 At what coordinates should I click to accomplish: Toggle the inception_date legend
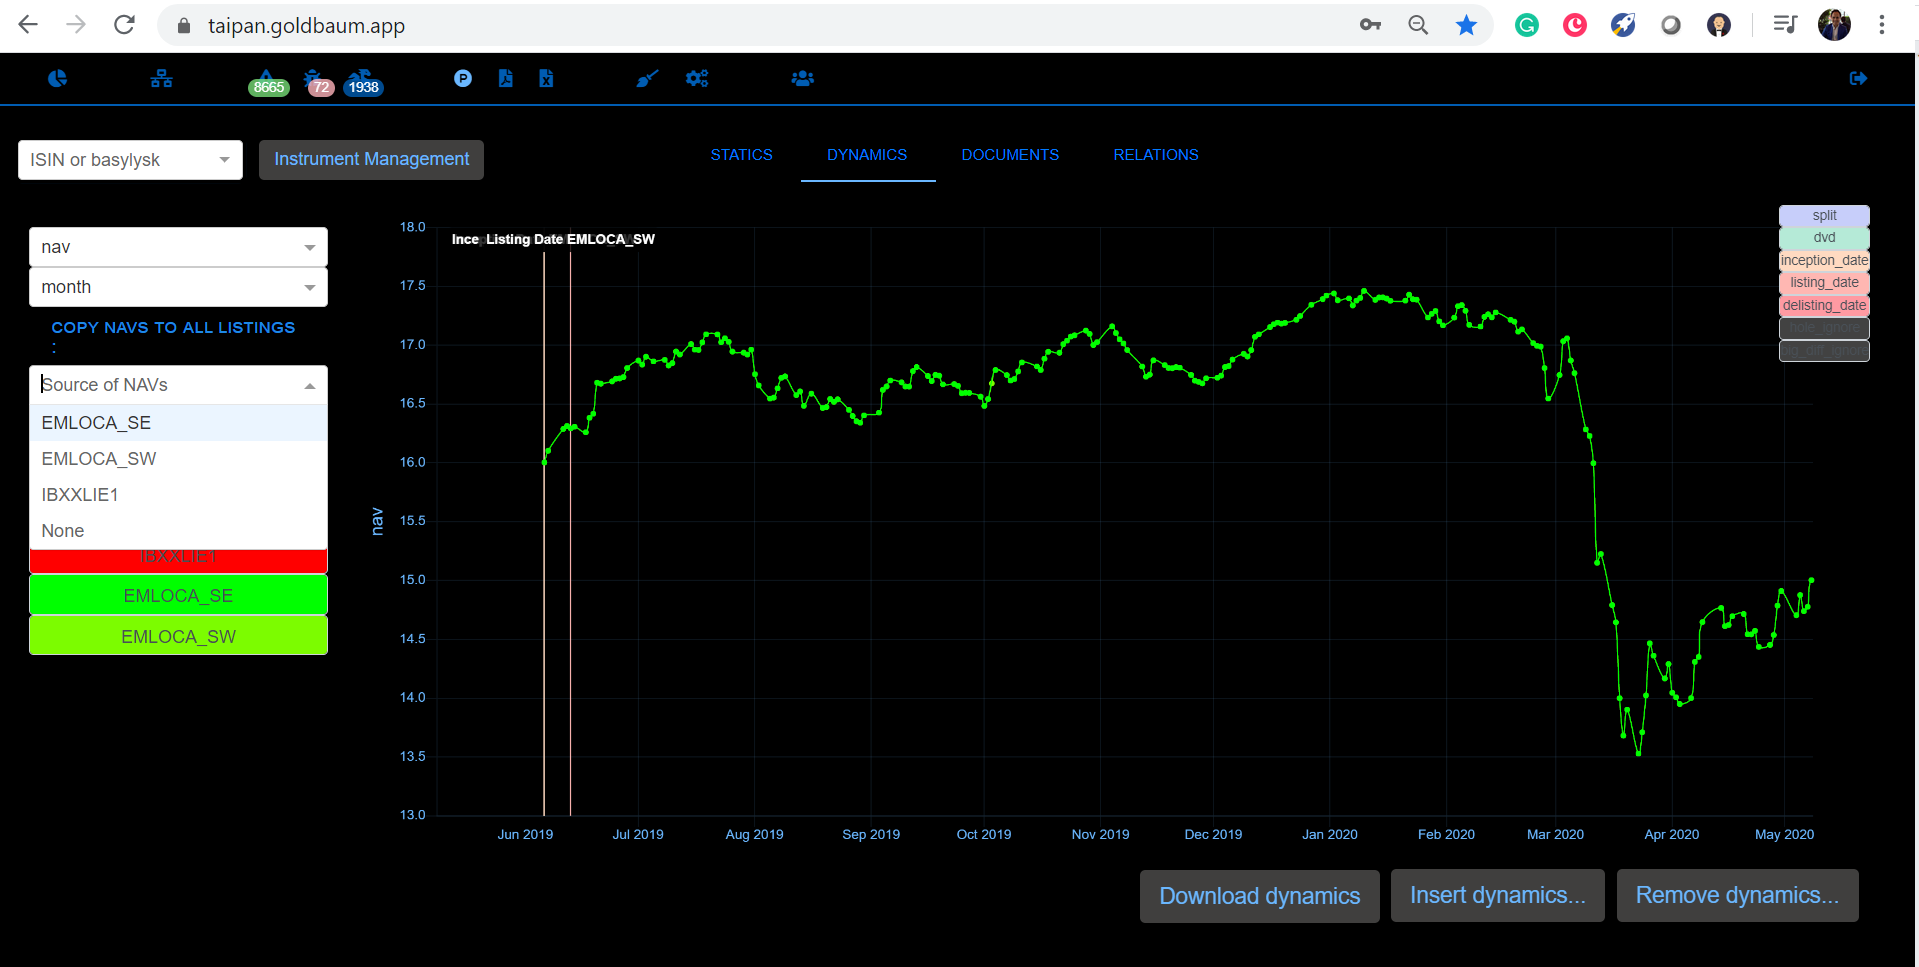pos(1824,260)
